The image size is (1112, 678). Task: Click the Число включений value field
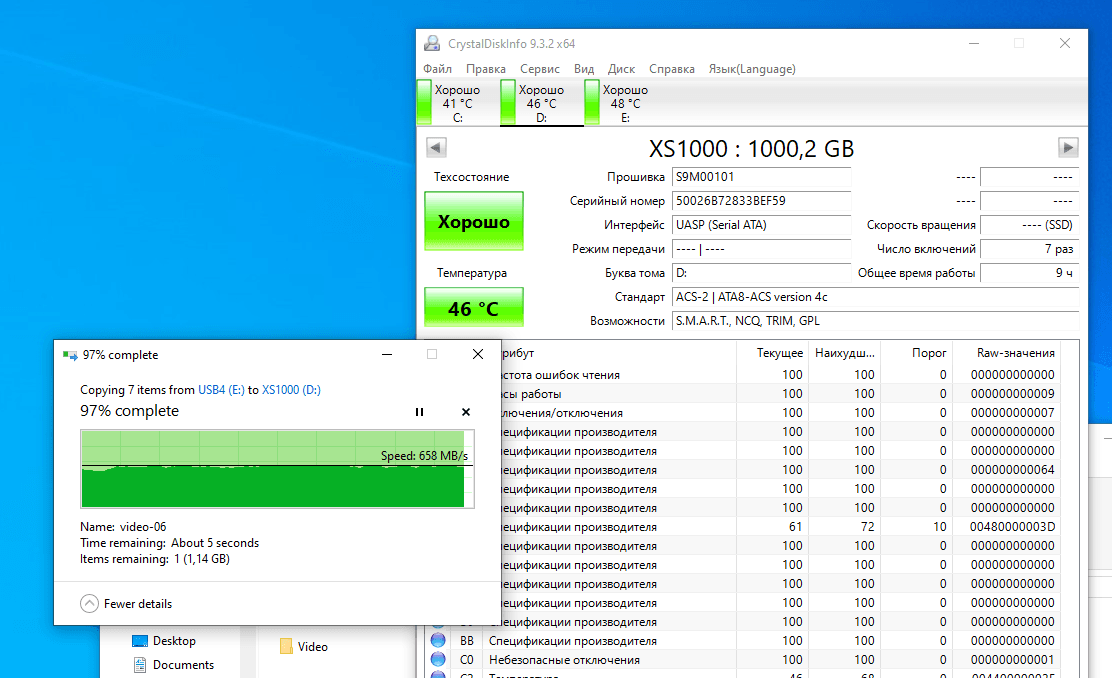point(1029,249)
